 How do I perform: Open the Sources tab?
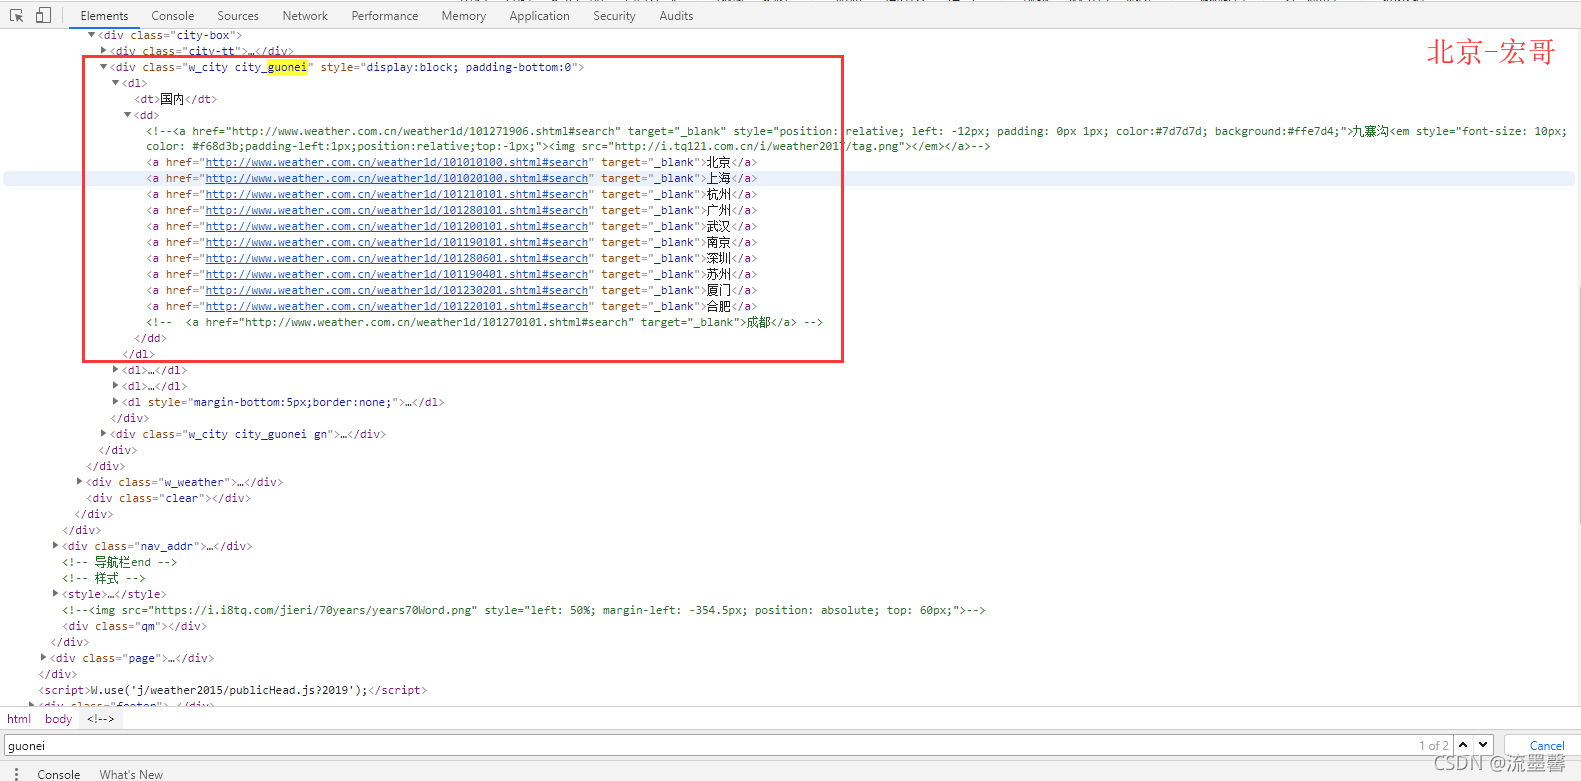[238, 16]
